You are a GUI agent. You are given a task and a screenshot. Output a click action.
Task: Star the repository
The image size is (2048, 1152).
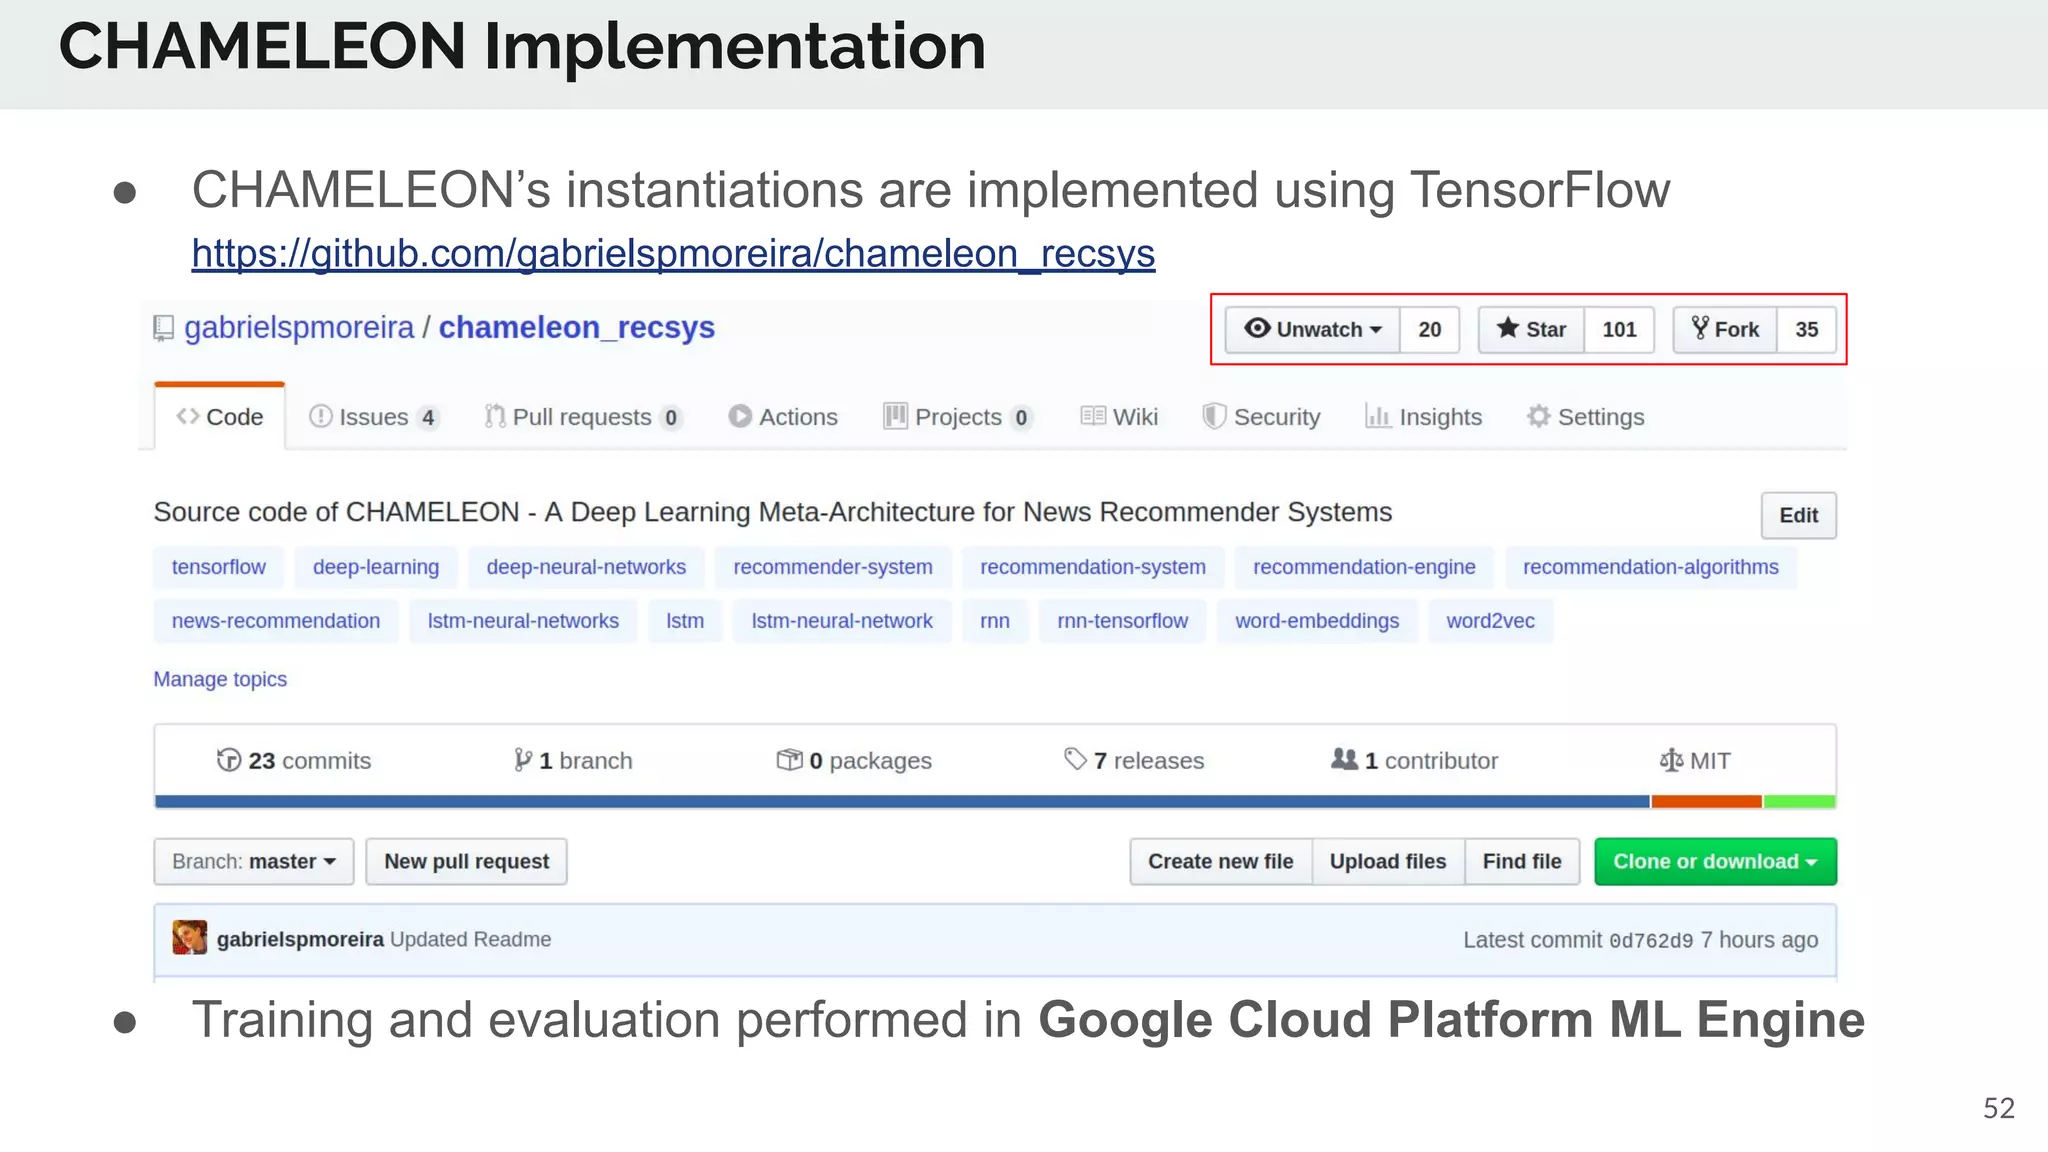(x=1531, y=329)
